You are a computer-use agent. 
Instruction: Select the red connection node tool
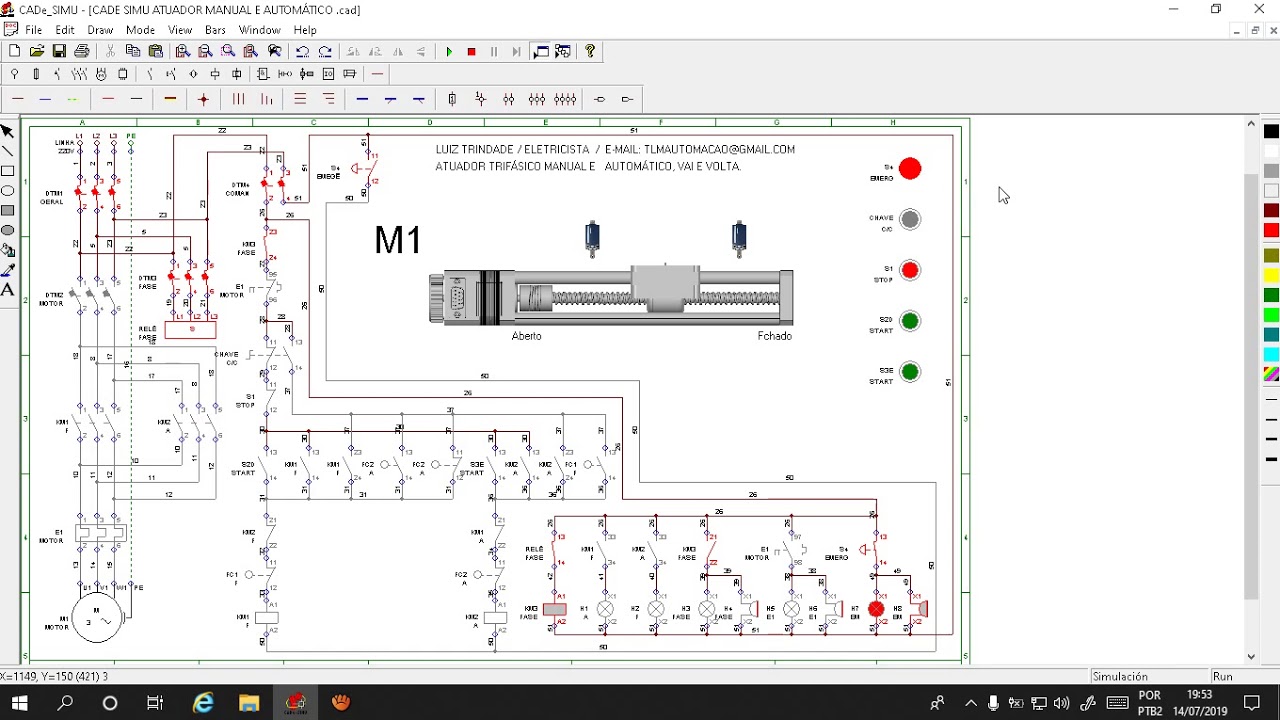tap(204, 99)
